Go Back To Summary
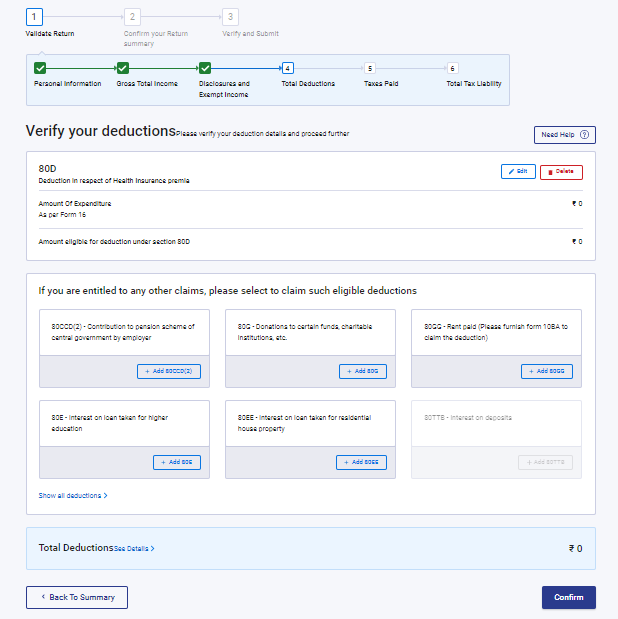Image resolution: width=618 pixels, height=619 pixels. [77, 597]
